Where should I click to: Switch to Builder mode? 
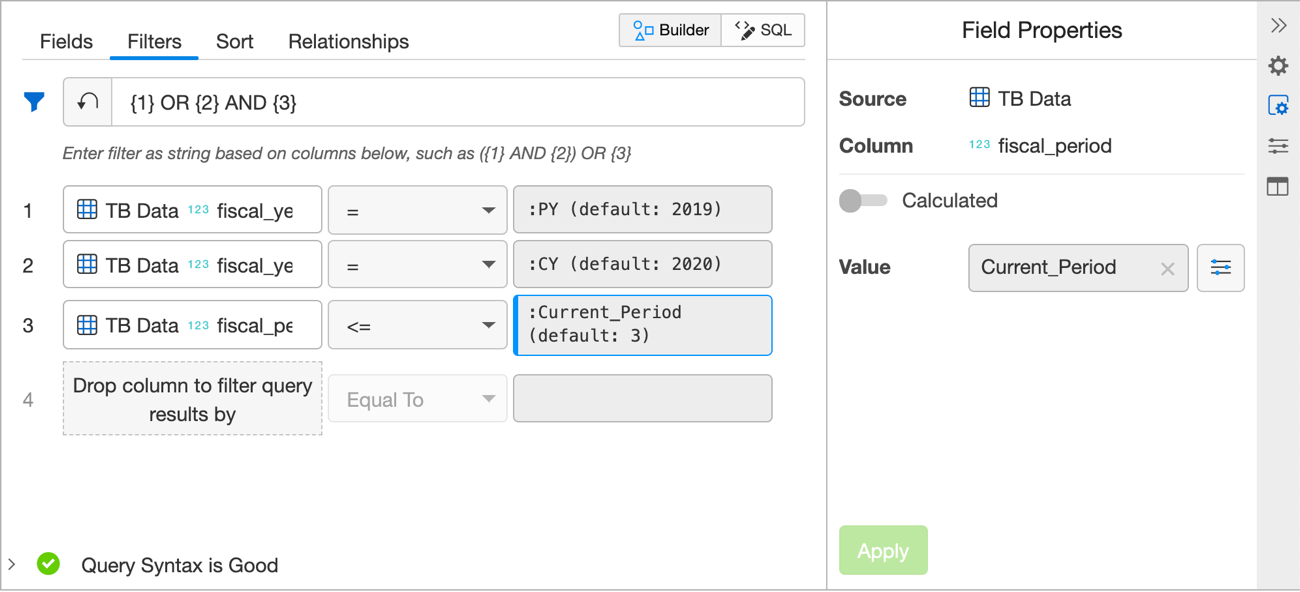pos(670,30)
